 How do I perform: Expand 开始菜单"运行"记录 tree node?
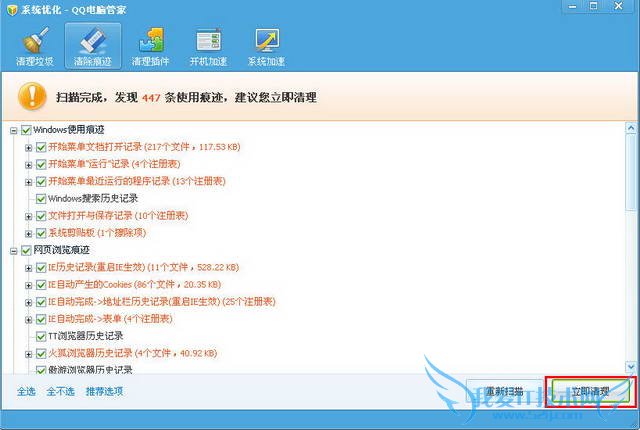pos(28,165)
